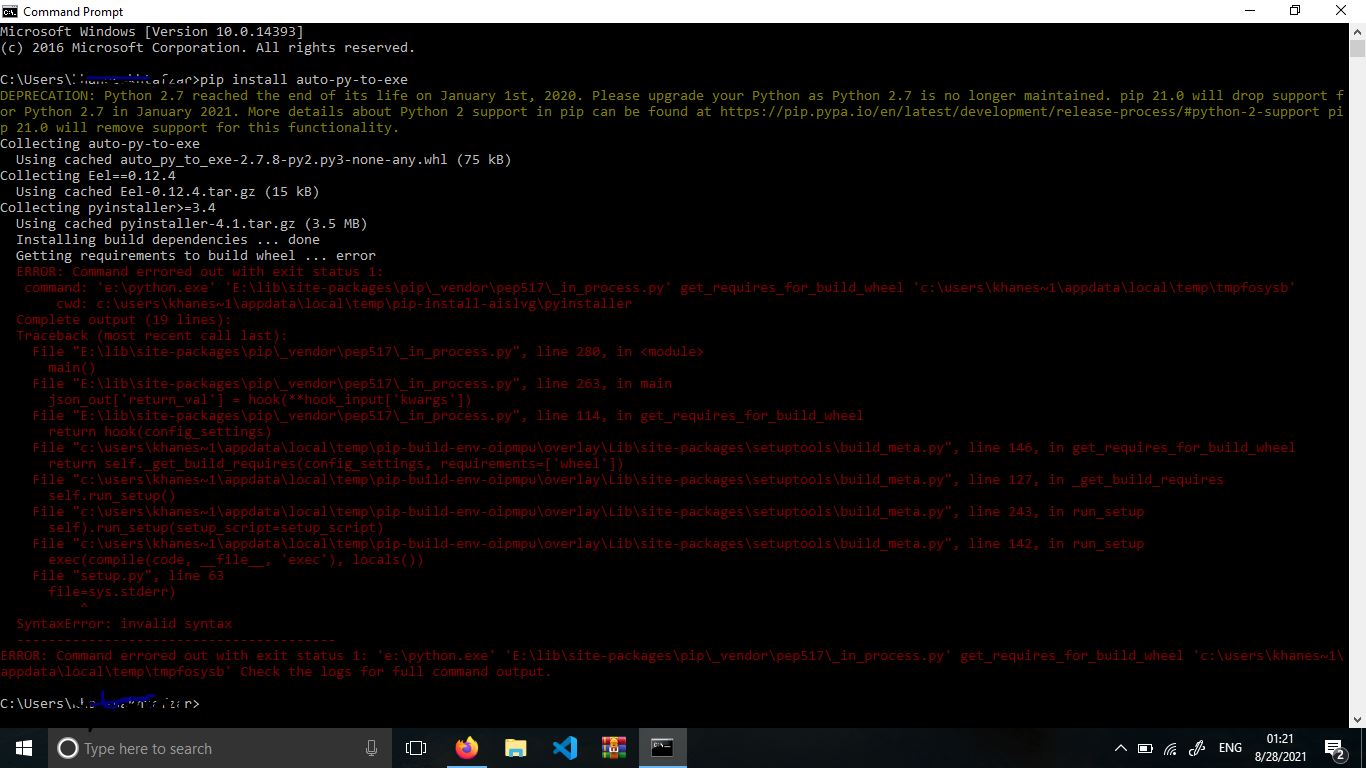Open File Explorer from the taskbar
1366x768 pixels.
point(515,748)
